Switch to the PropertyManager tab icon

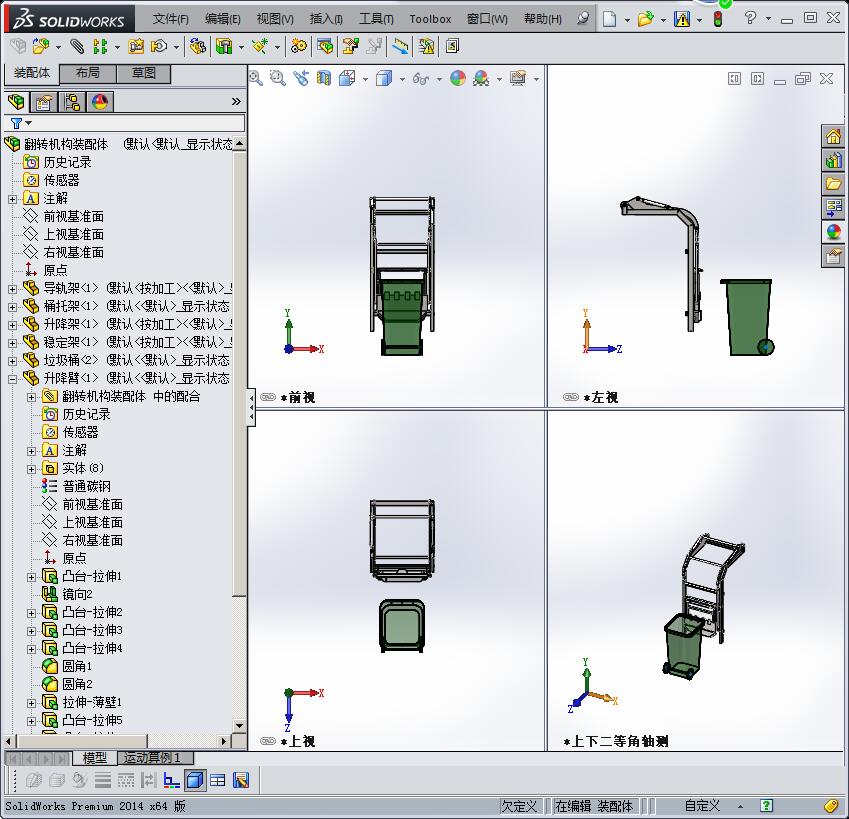point(44,102)
